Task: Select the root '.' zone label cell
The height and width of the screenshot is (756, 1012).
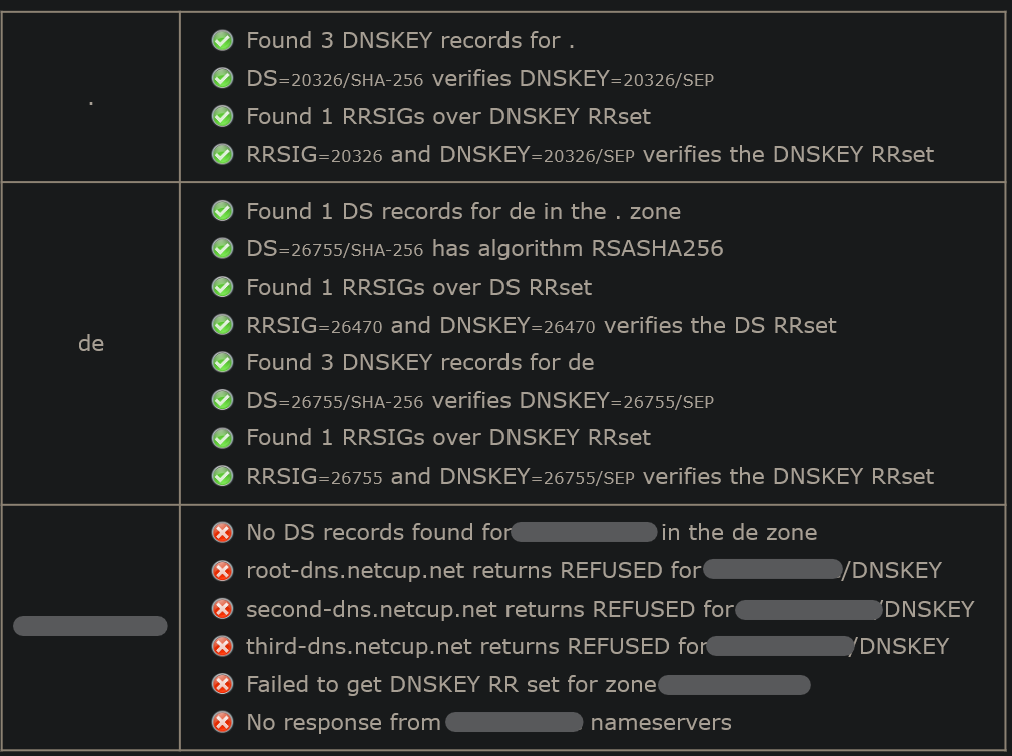Action: coord(91,97)
